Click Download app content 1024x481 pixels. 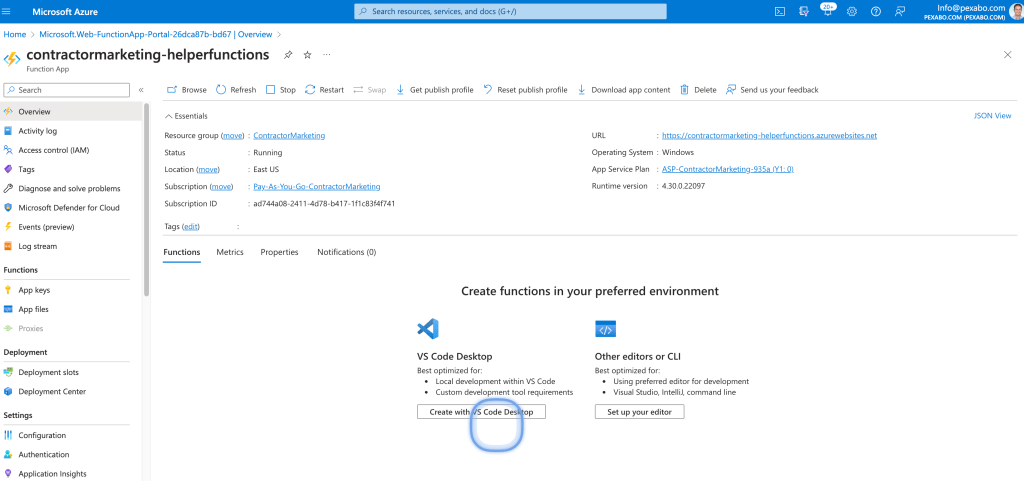[624, 90]
